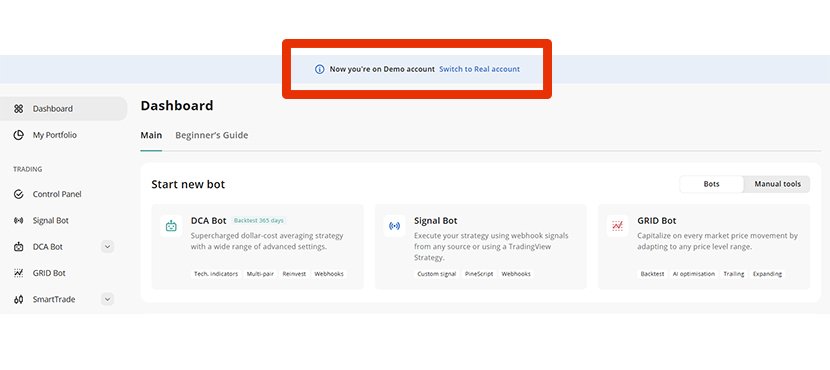Go to Control Panel in sidebar
This screenshot has width=830, height=370.
[x=57, y=194]
